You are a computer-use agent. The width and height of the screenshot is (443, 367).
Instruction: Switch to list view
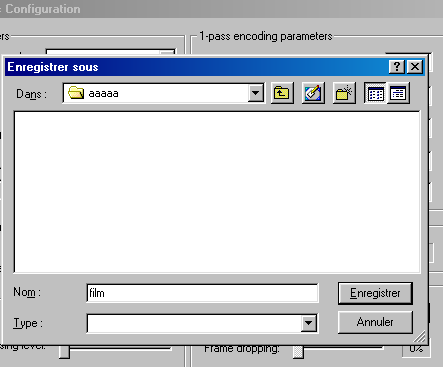pos(375,93)
